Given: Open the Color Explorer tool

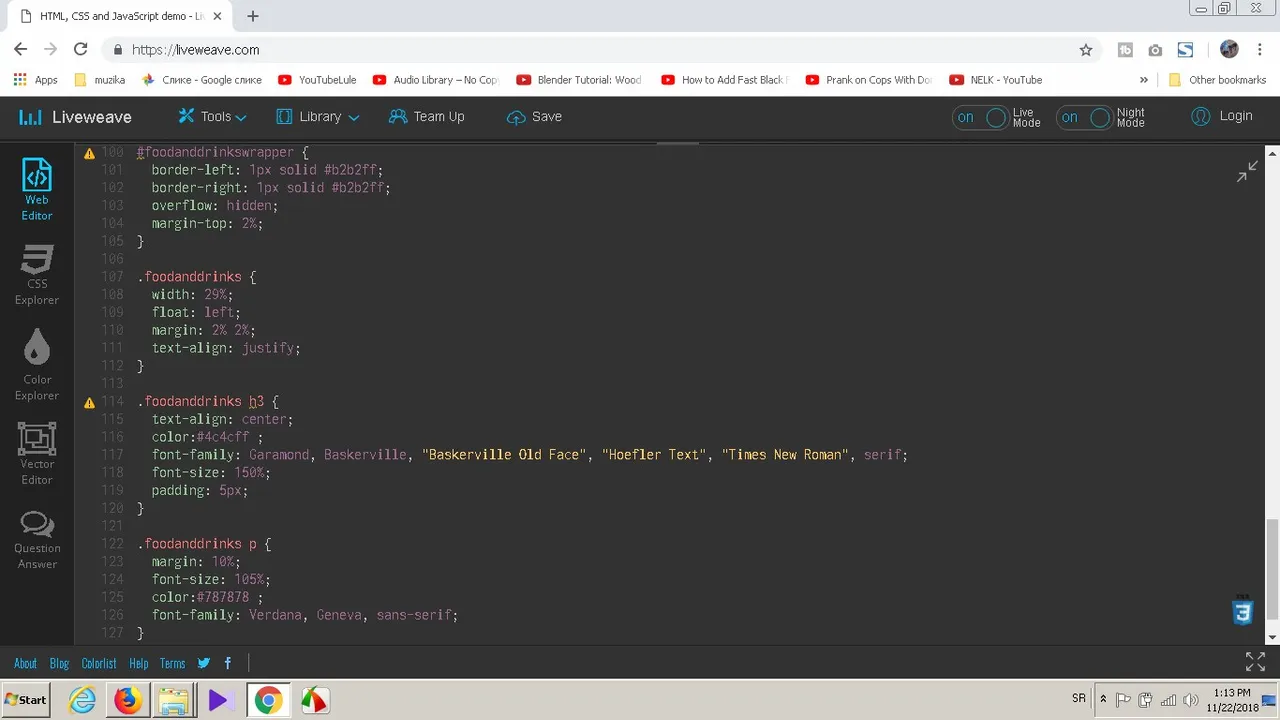Looking at the screenshot, I should click(37, 365).
